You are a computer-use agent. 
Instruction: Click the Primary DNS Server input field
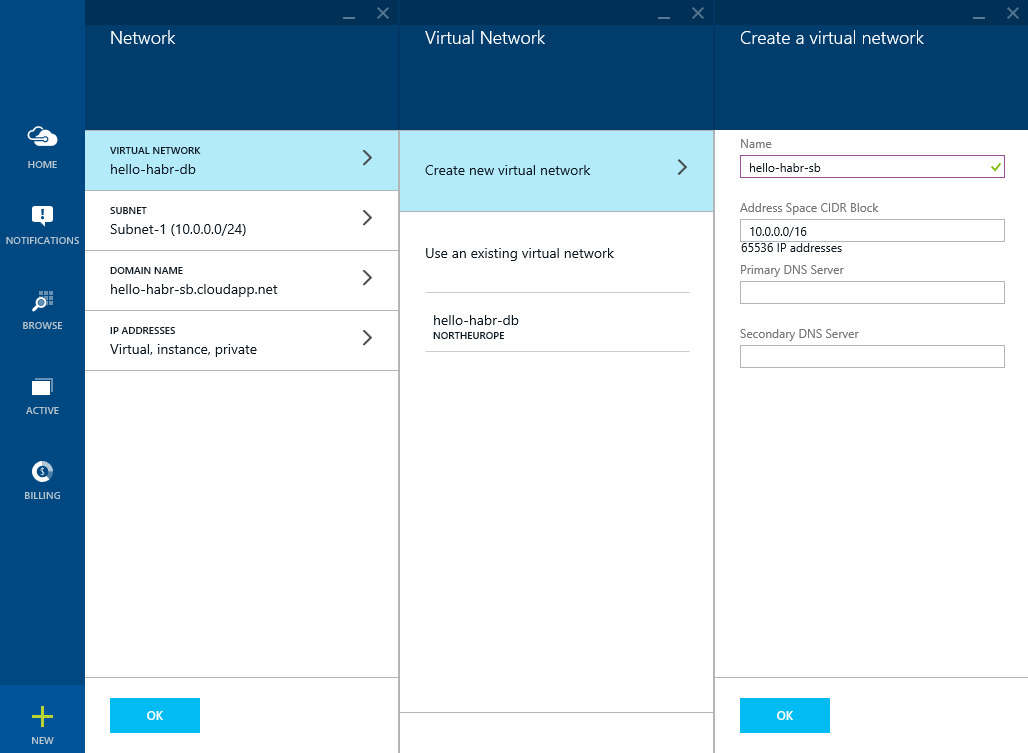871,292
